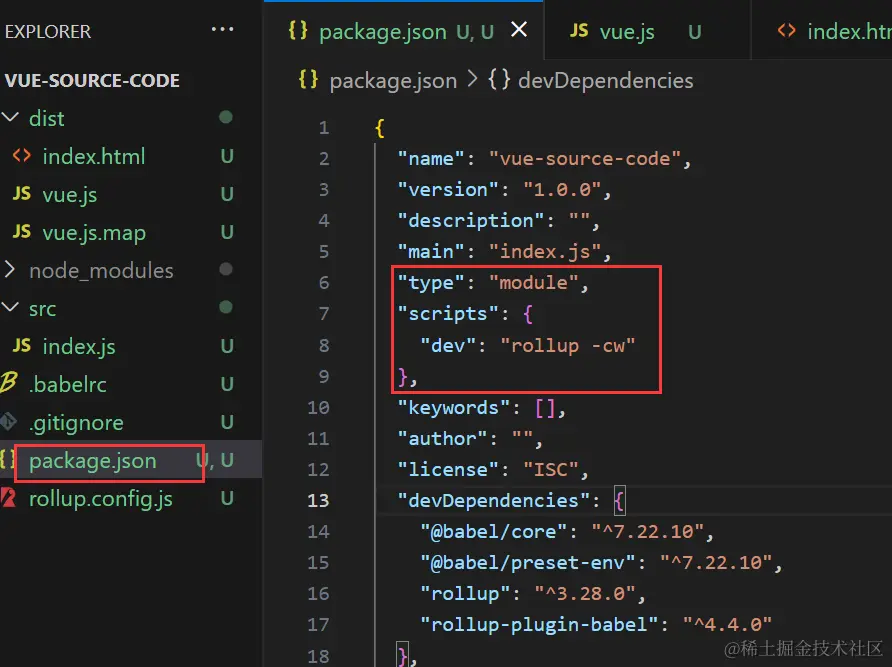Click the EXPLORER panel title
The width and height of the screenshot is (892, 667).
pos(48,31)
